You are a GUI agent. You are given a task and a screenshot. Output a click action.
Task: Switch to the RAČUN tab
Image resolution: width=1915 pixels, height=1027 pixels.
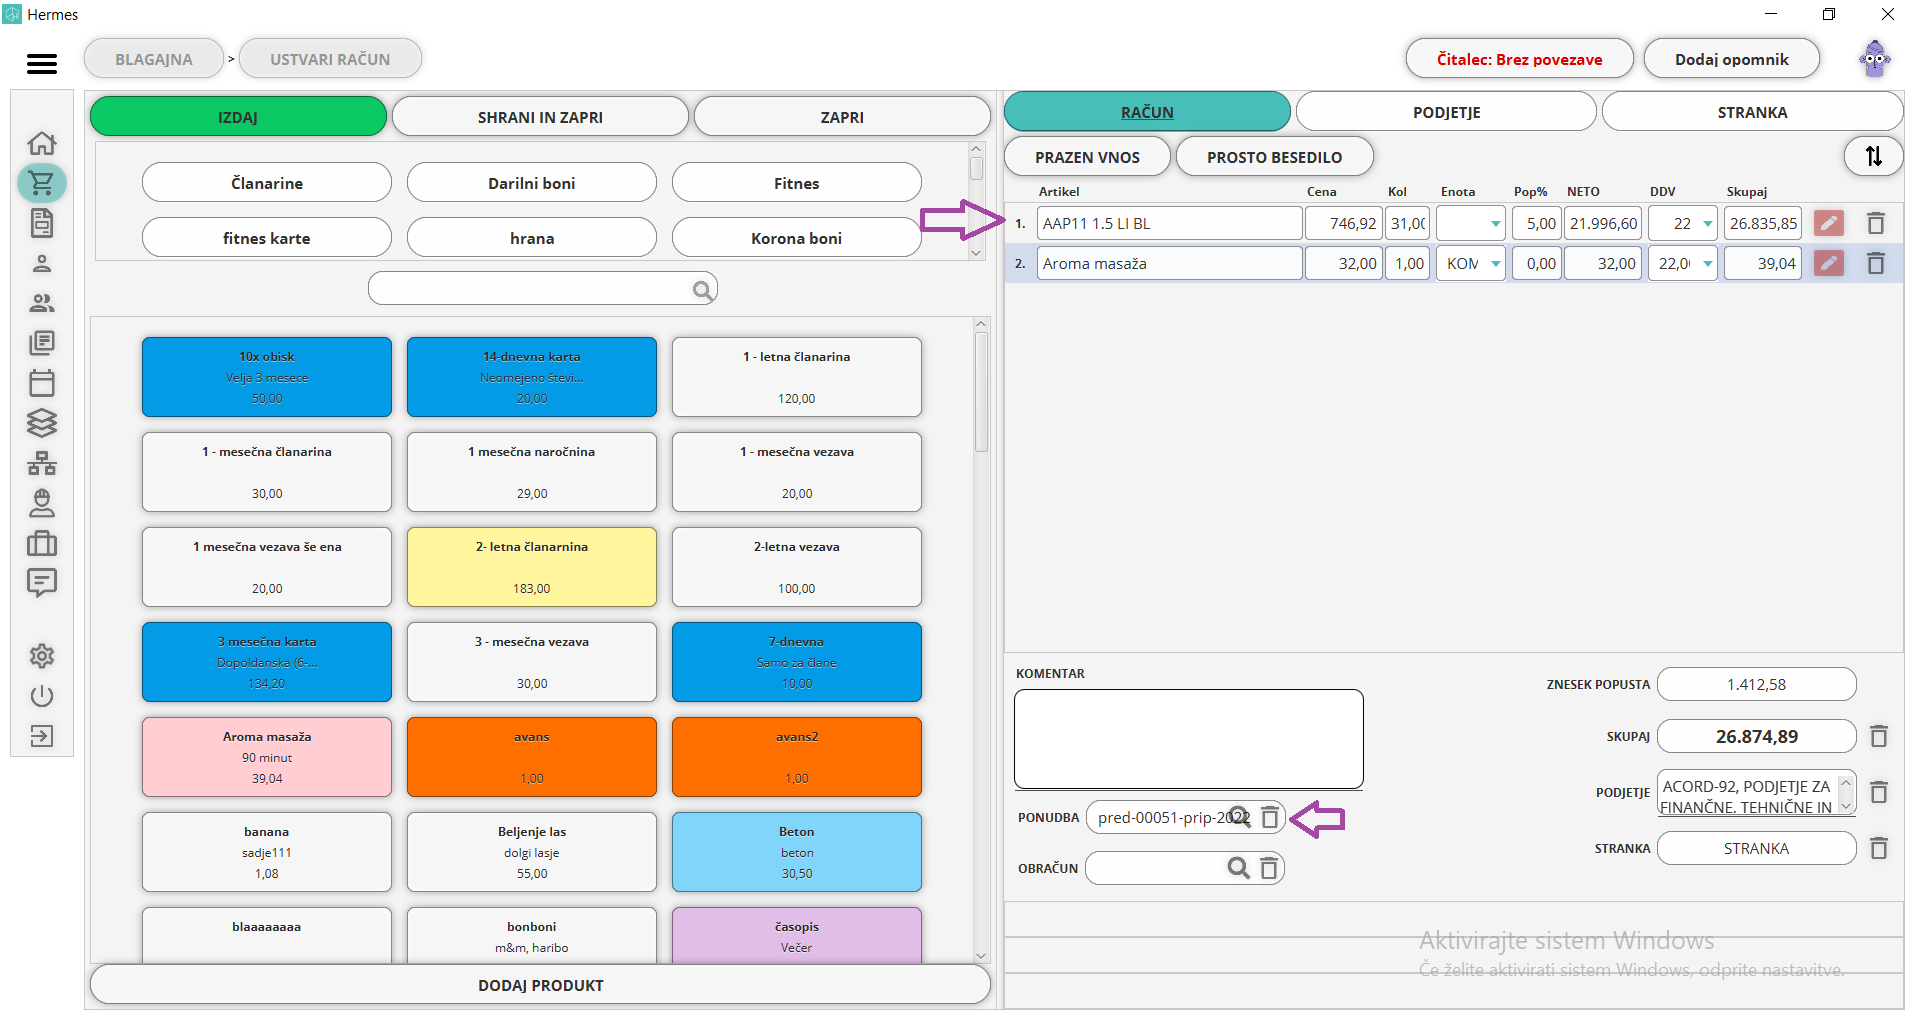(1147, 112)
